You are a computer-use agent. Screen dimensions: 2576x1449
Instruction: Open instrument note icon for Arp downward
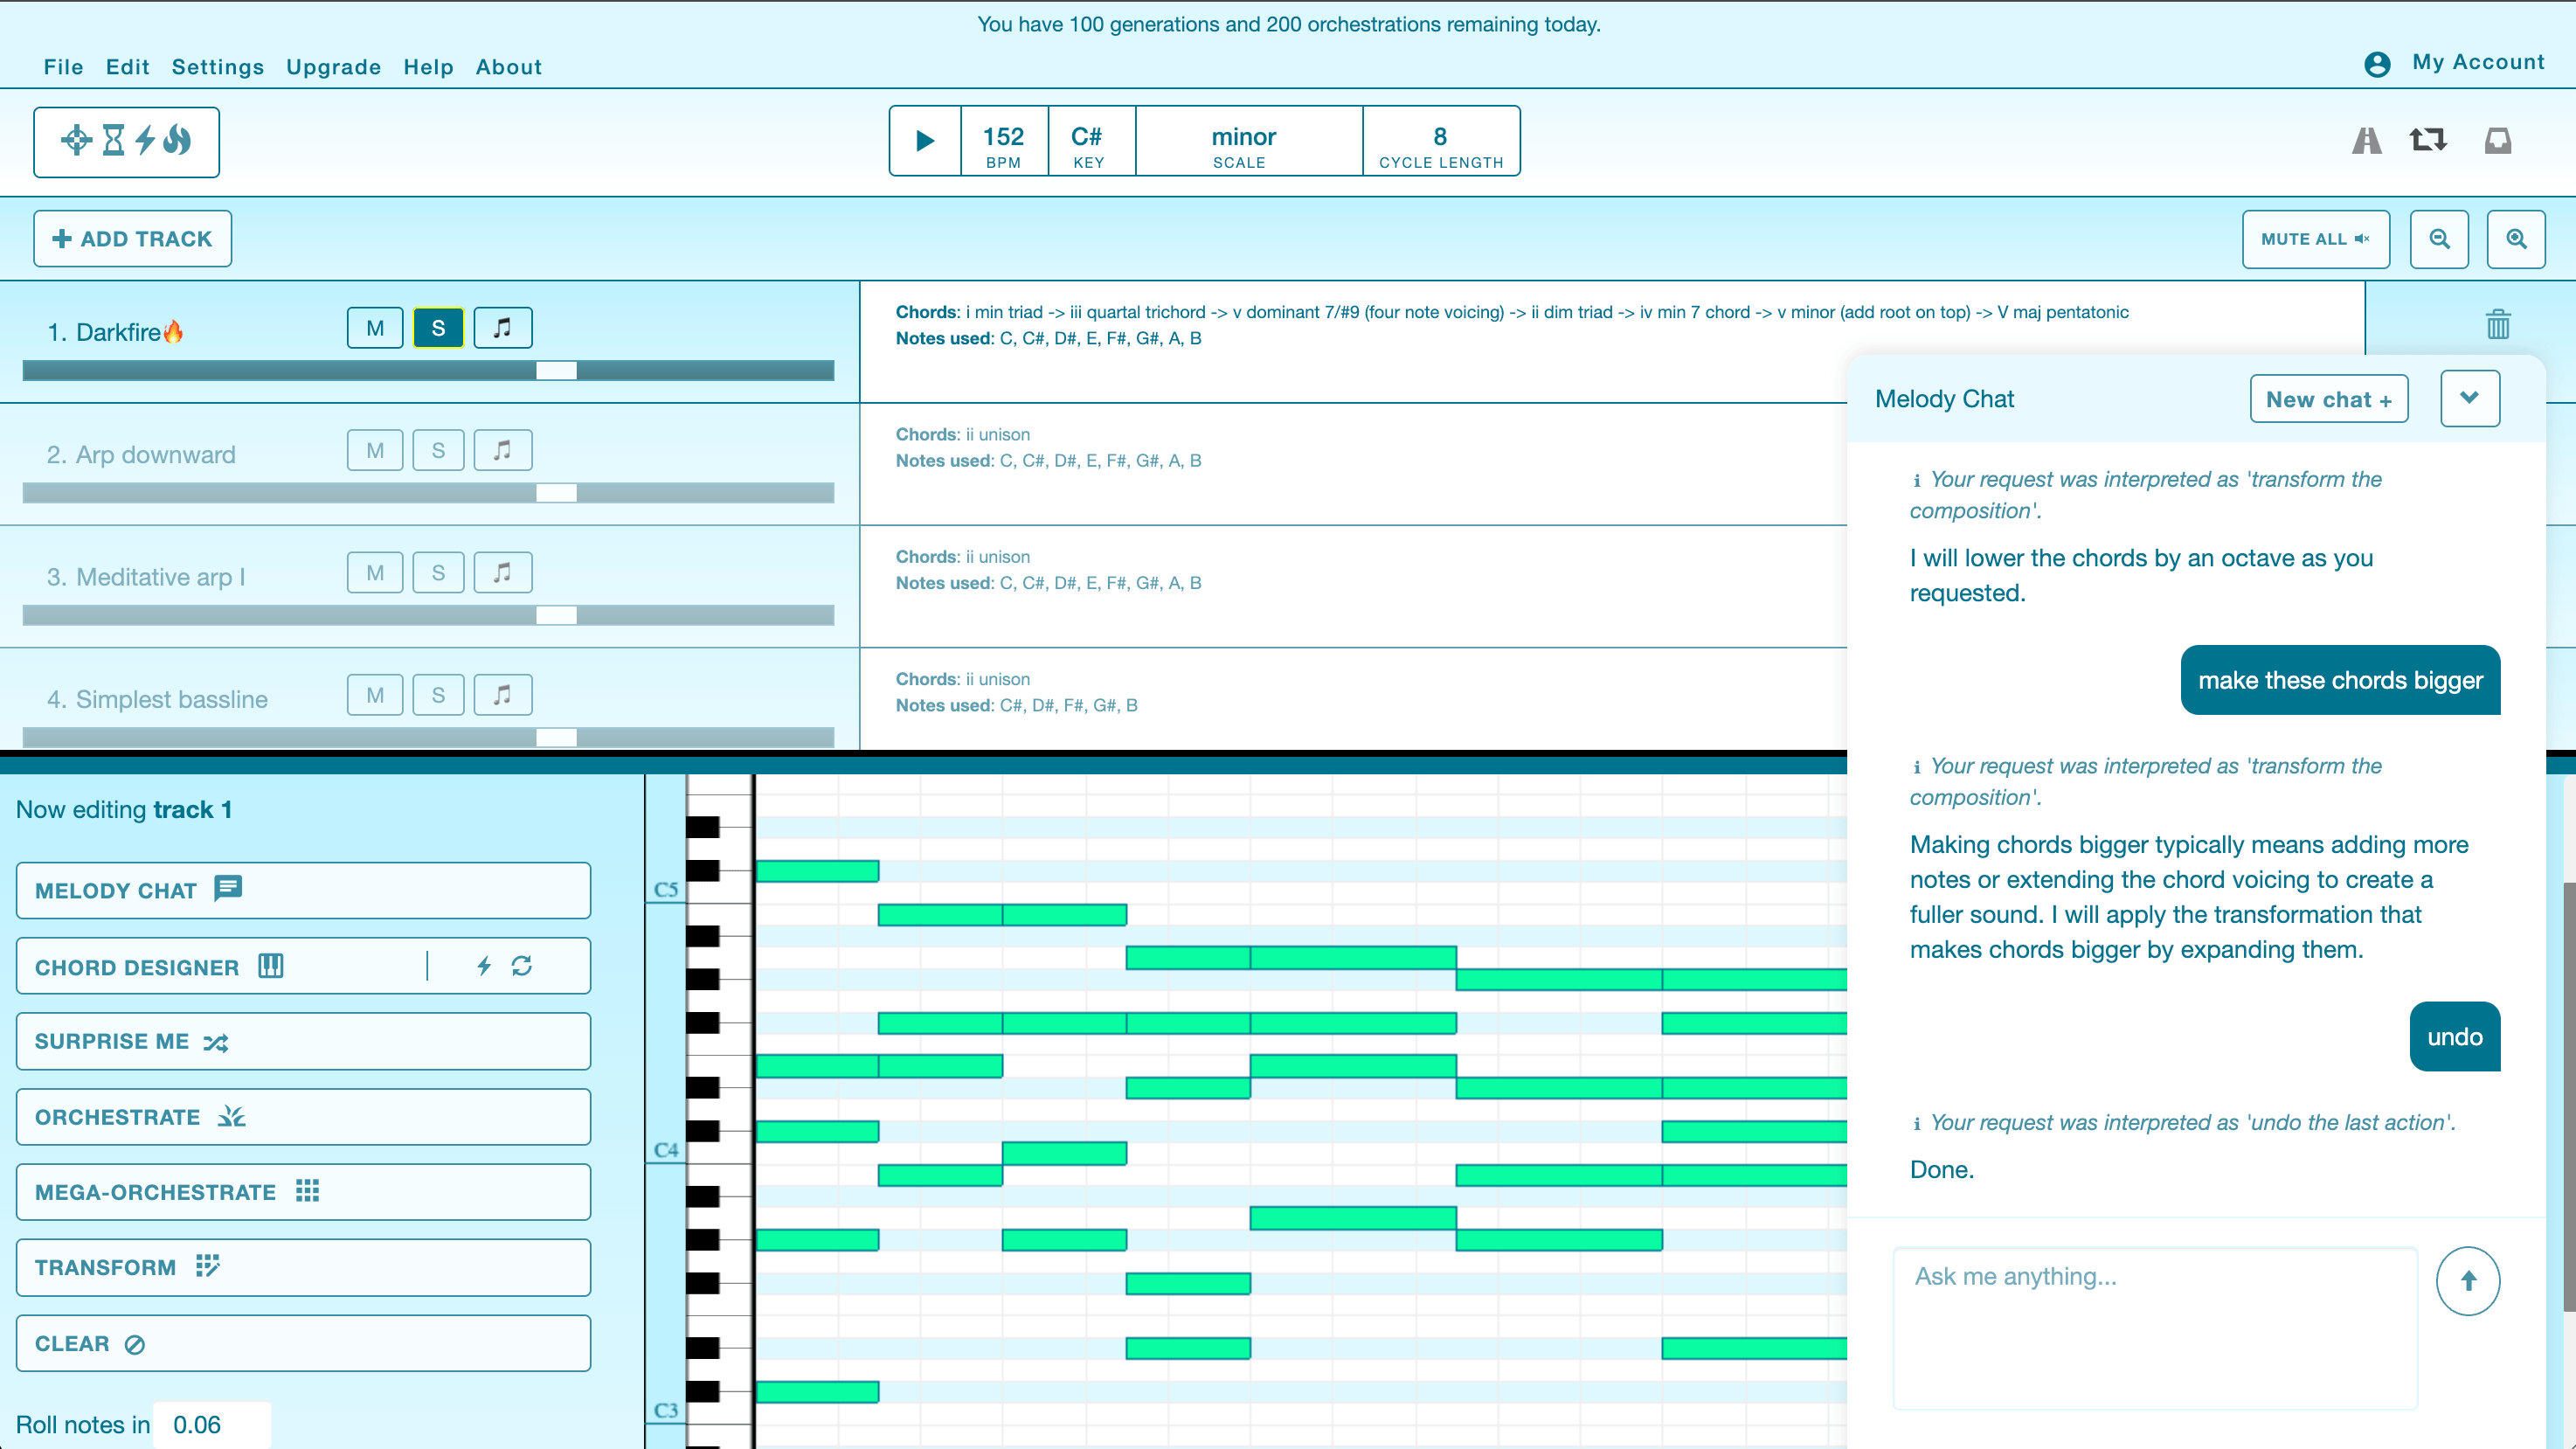(x=502, y=450)
